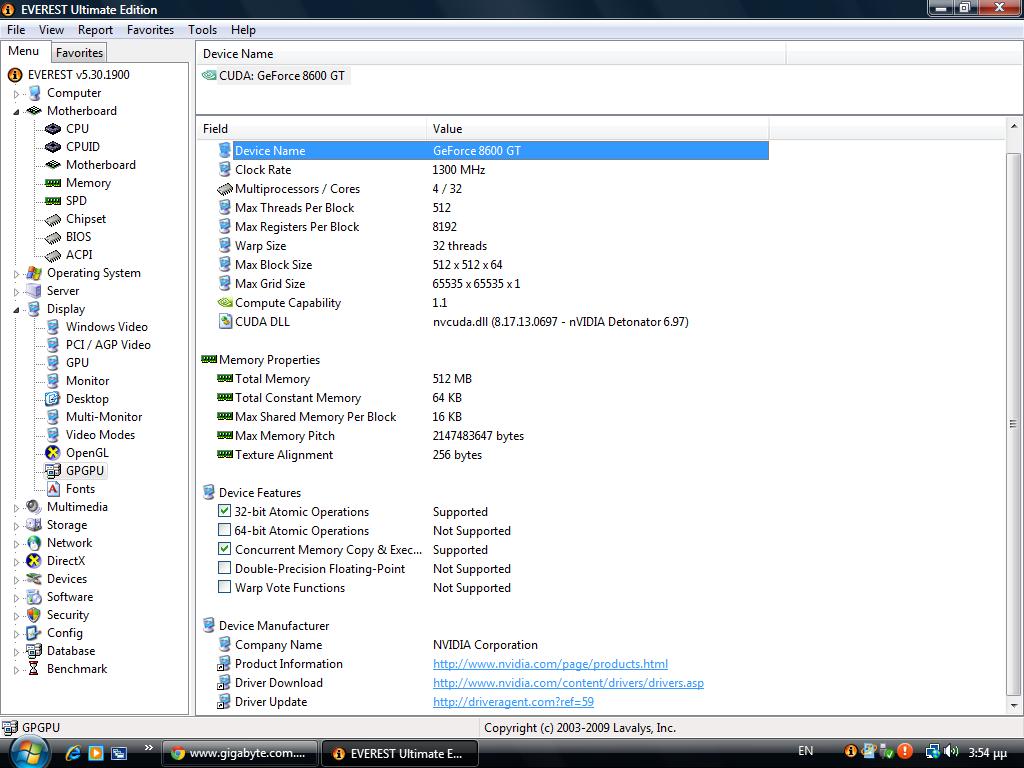The image size is (1024, 768).
Task: Click the Compute Capability nVidia icon
Action: click(225, 302)
